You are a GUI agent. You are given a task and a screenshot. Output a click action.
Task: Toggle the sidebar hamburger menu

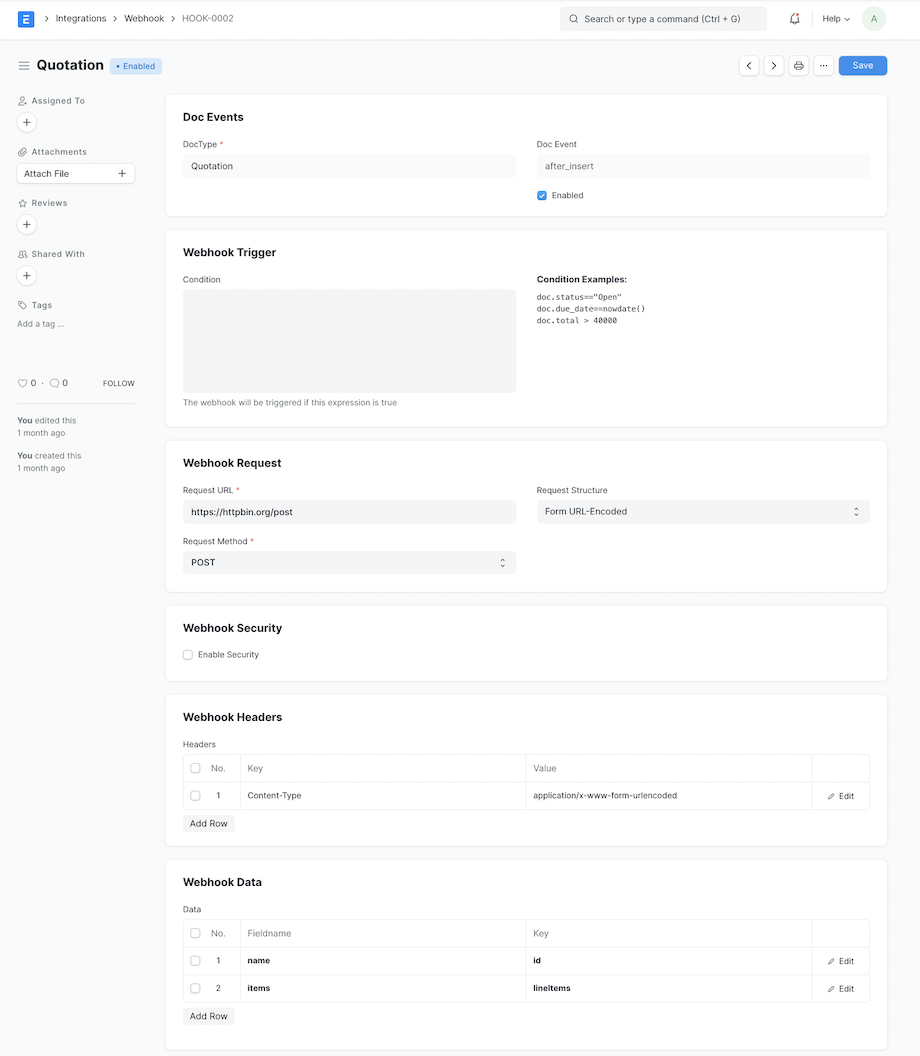(x=24, y=66)
